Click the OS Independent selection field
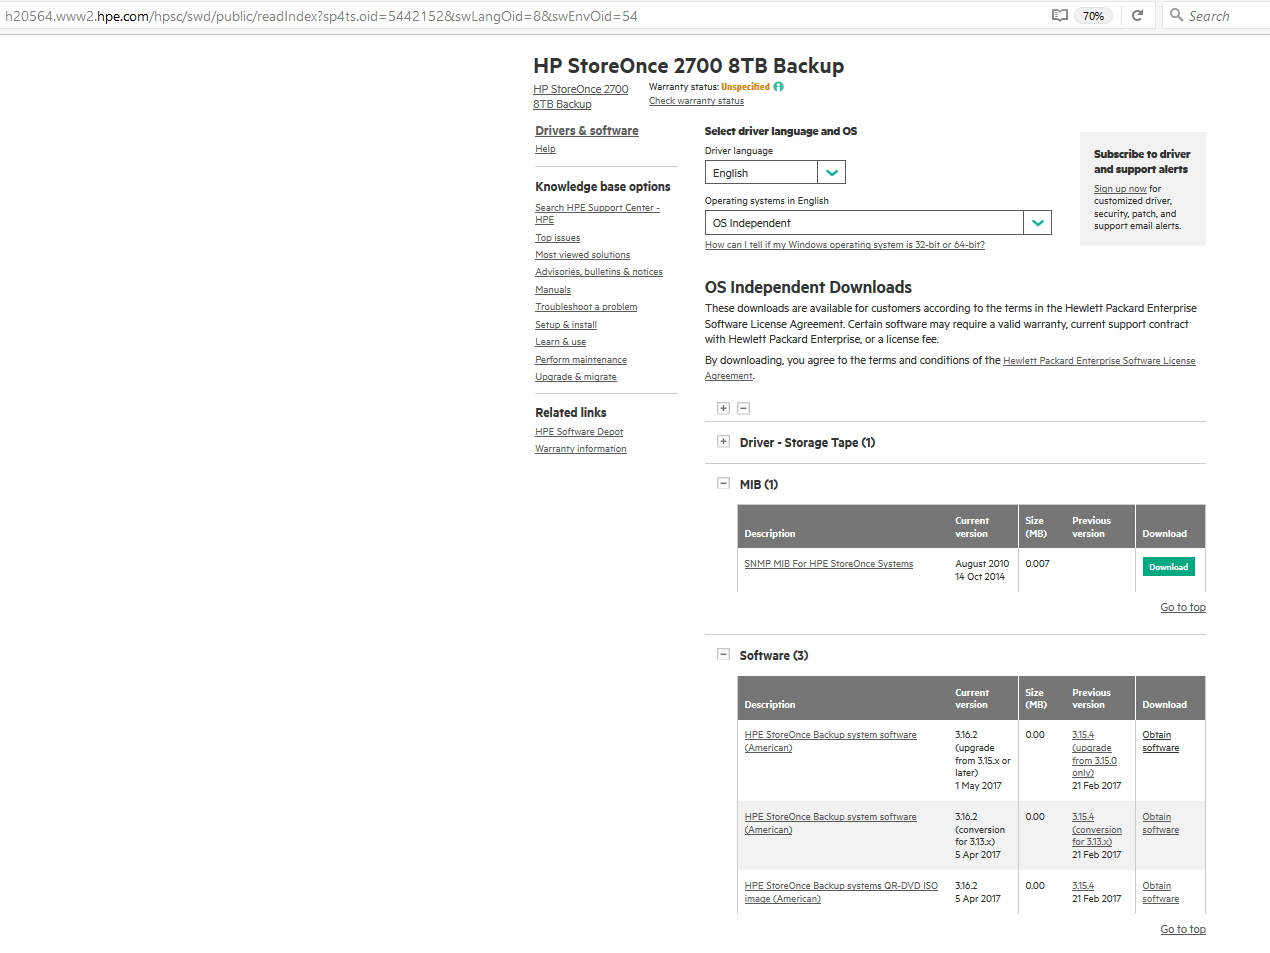 pyautogui.click(x=865, y=223)
